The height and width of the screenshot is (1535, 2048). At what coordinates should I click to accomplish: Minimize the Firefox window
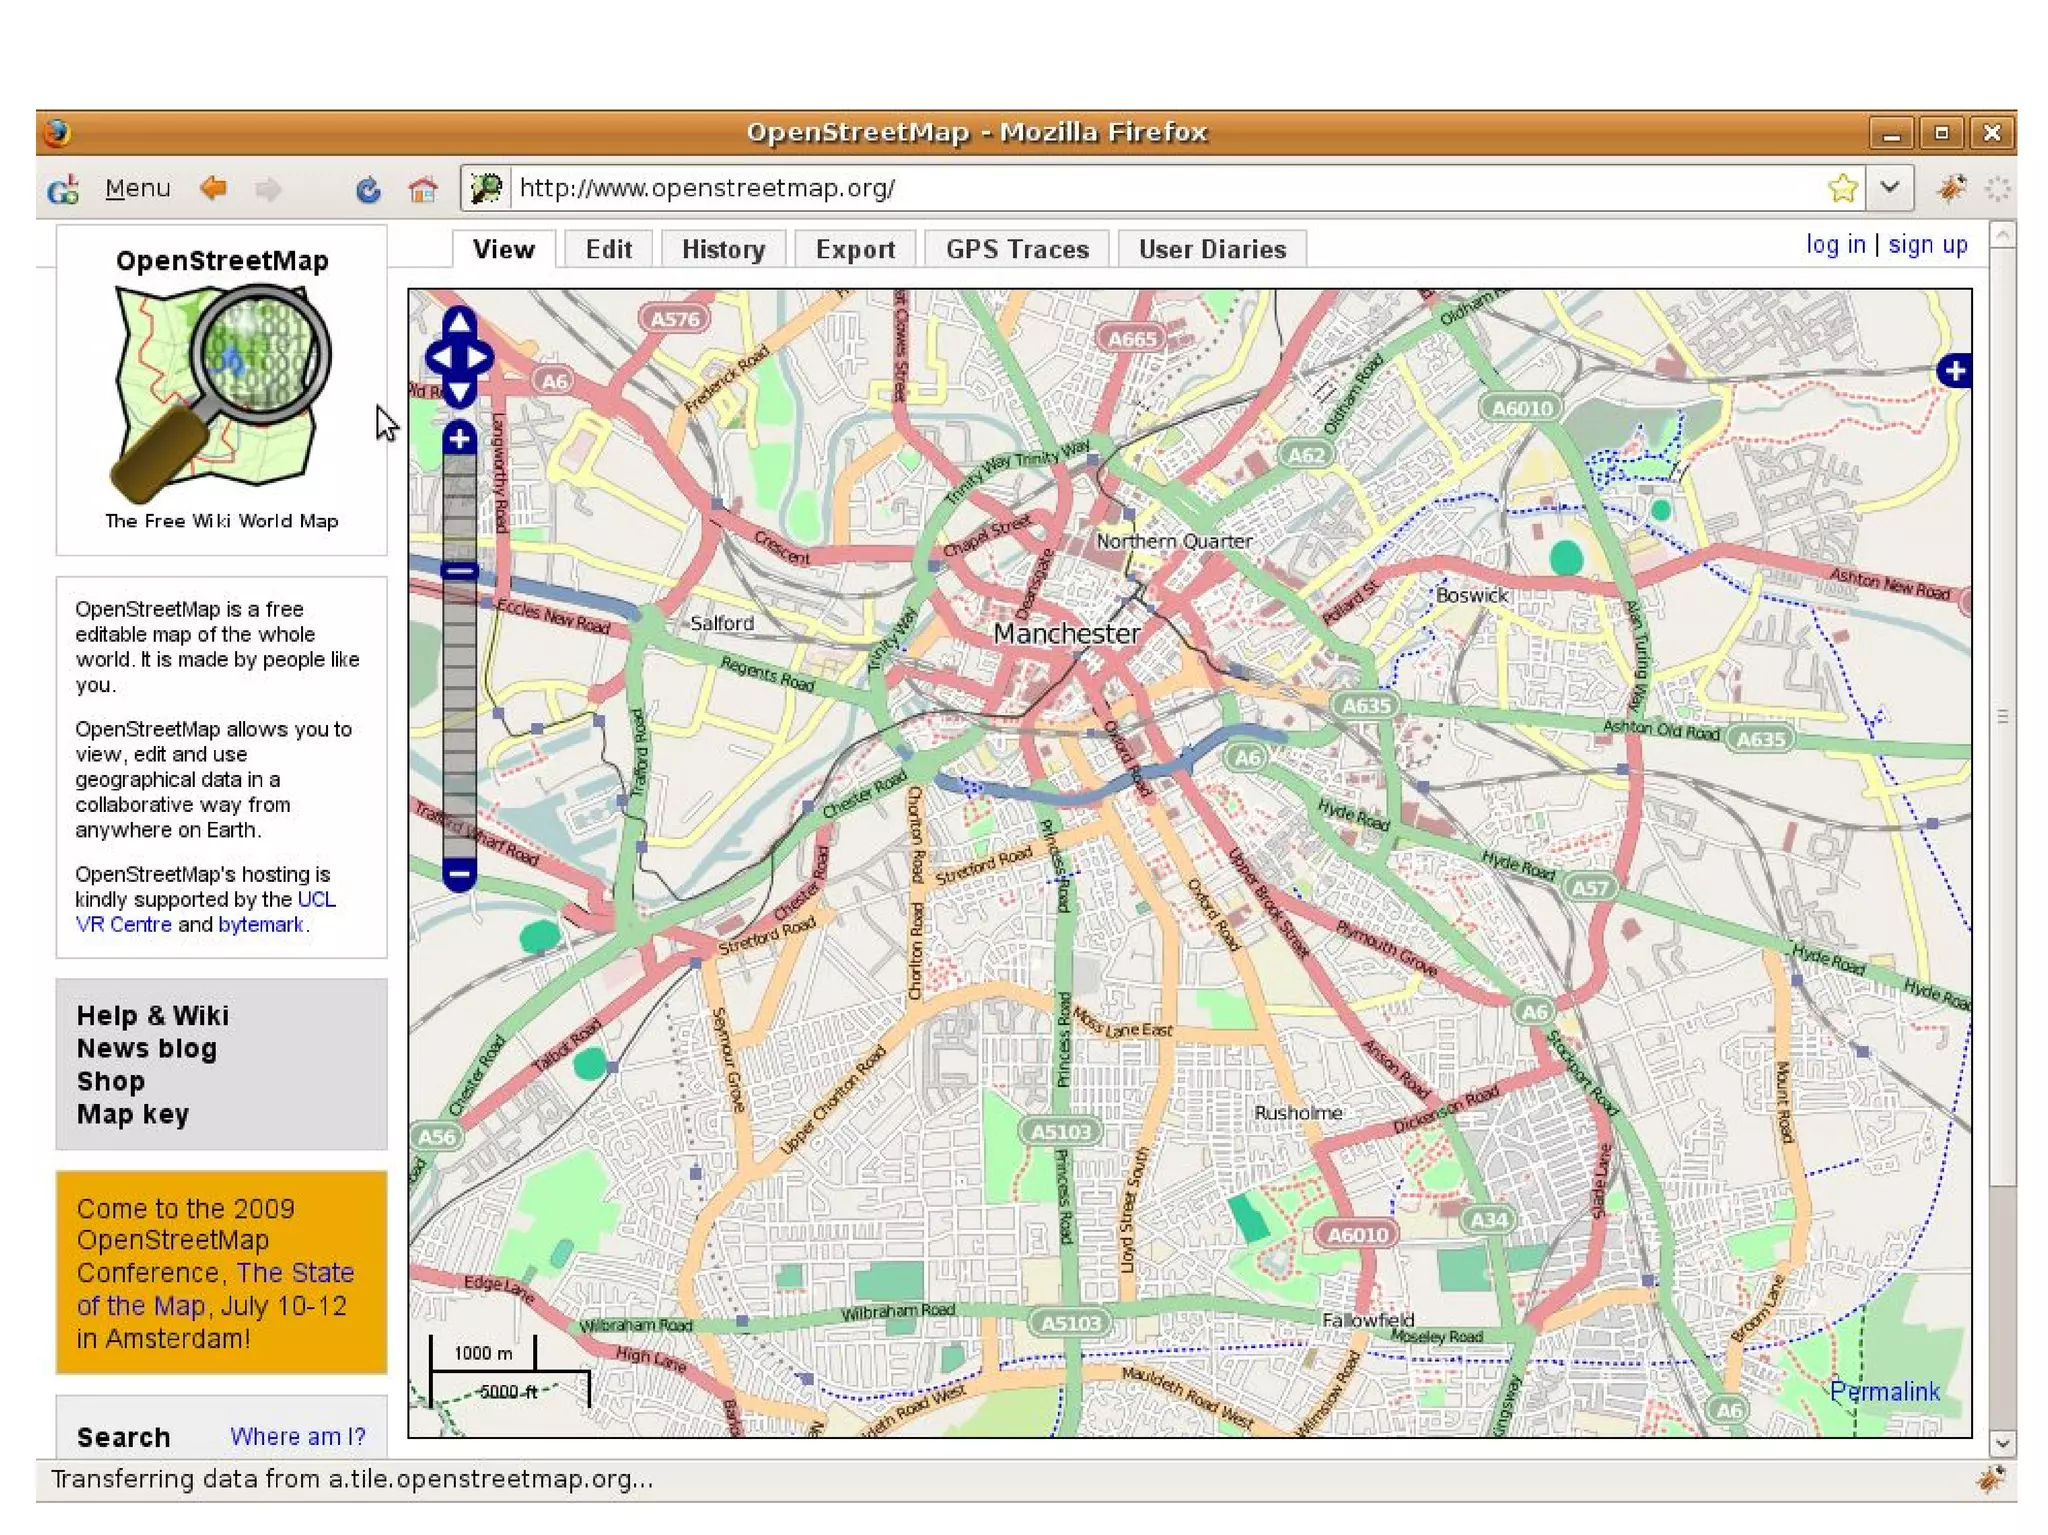click(x=1890, y=133)
